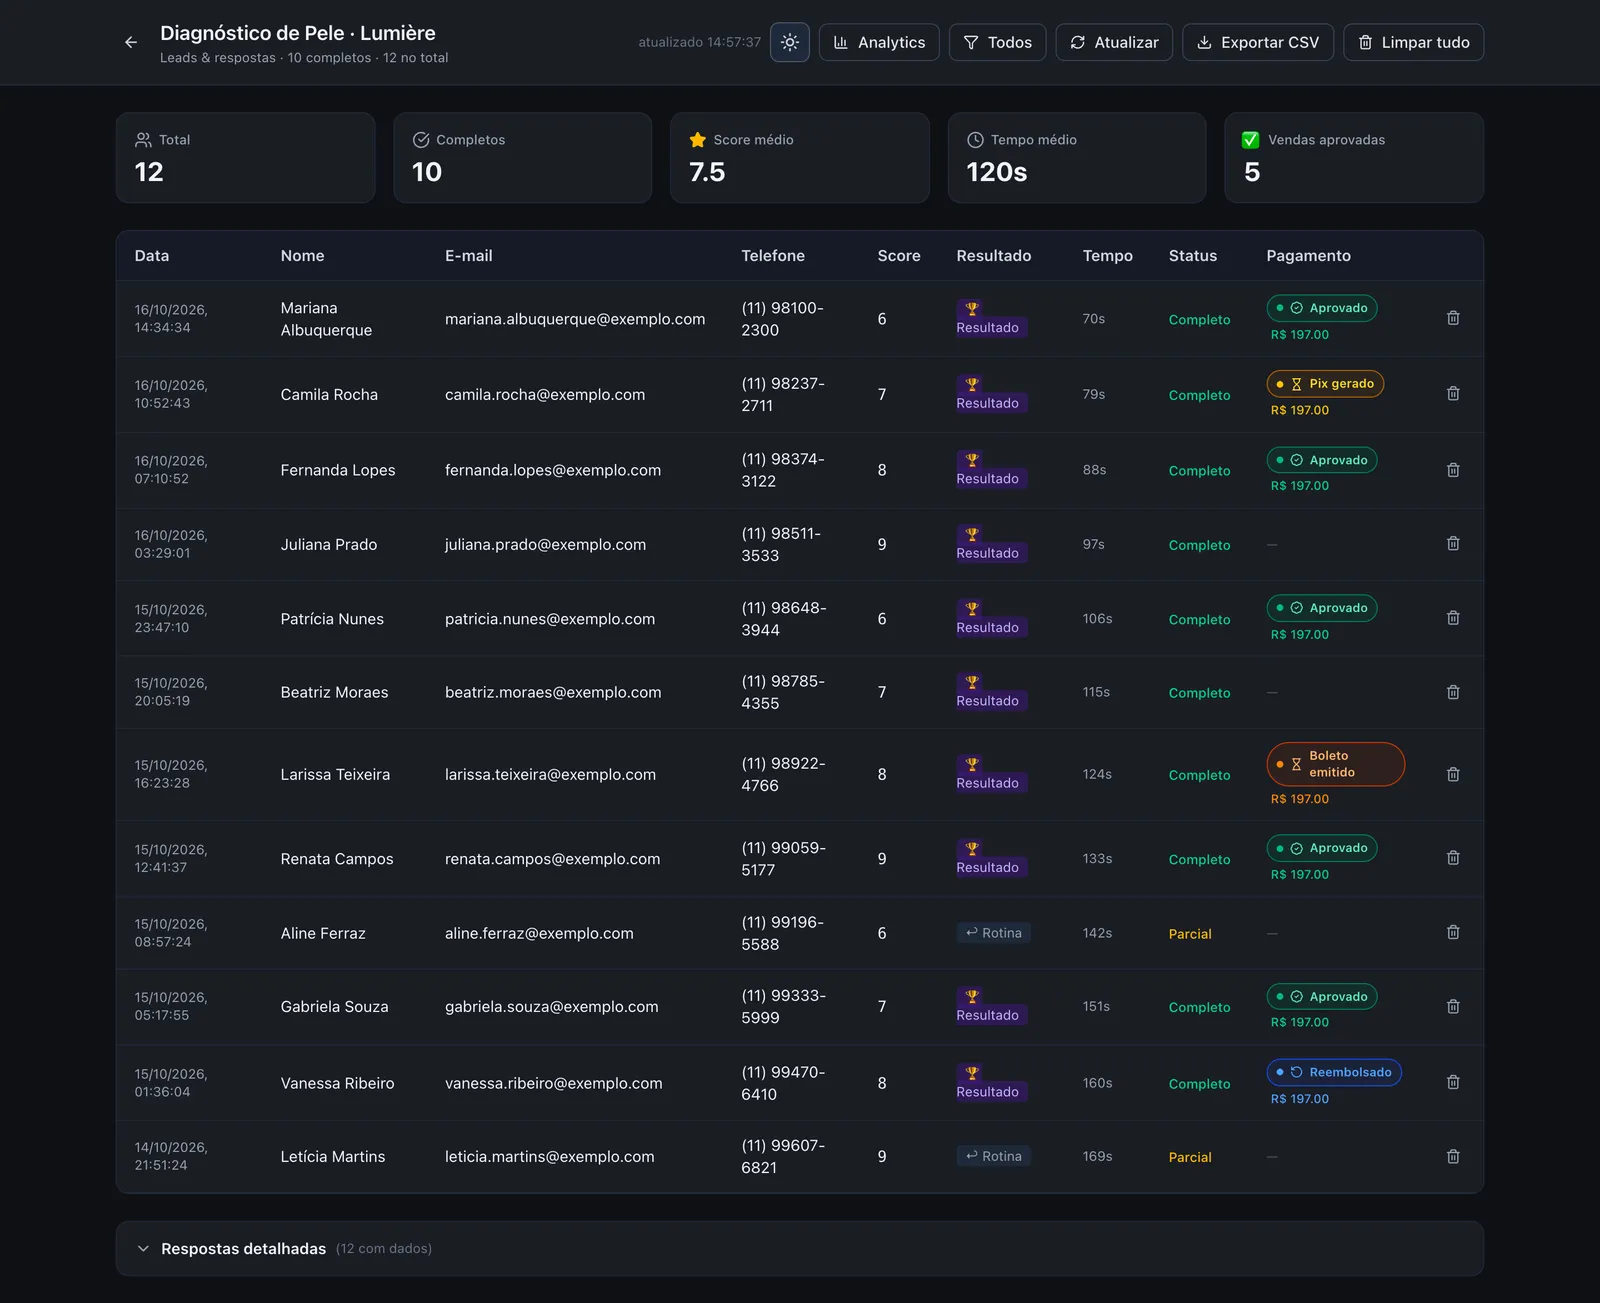This screenshot has width=1600, height=1303.
Task: Click trash icon in Beatriz Moraes row
Action: coord(1453,692)
